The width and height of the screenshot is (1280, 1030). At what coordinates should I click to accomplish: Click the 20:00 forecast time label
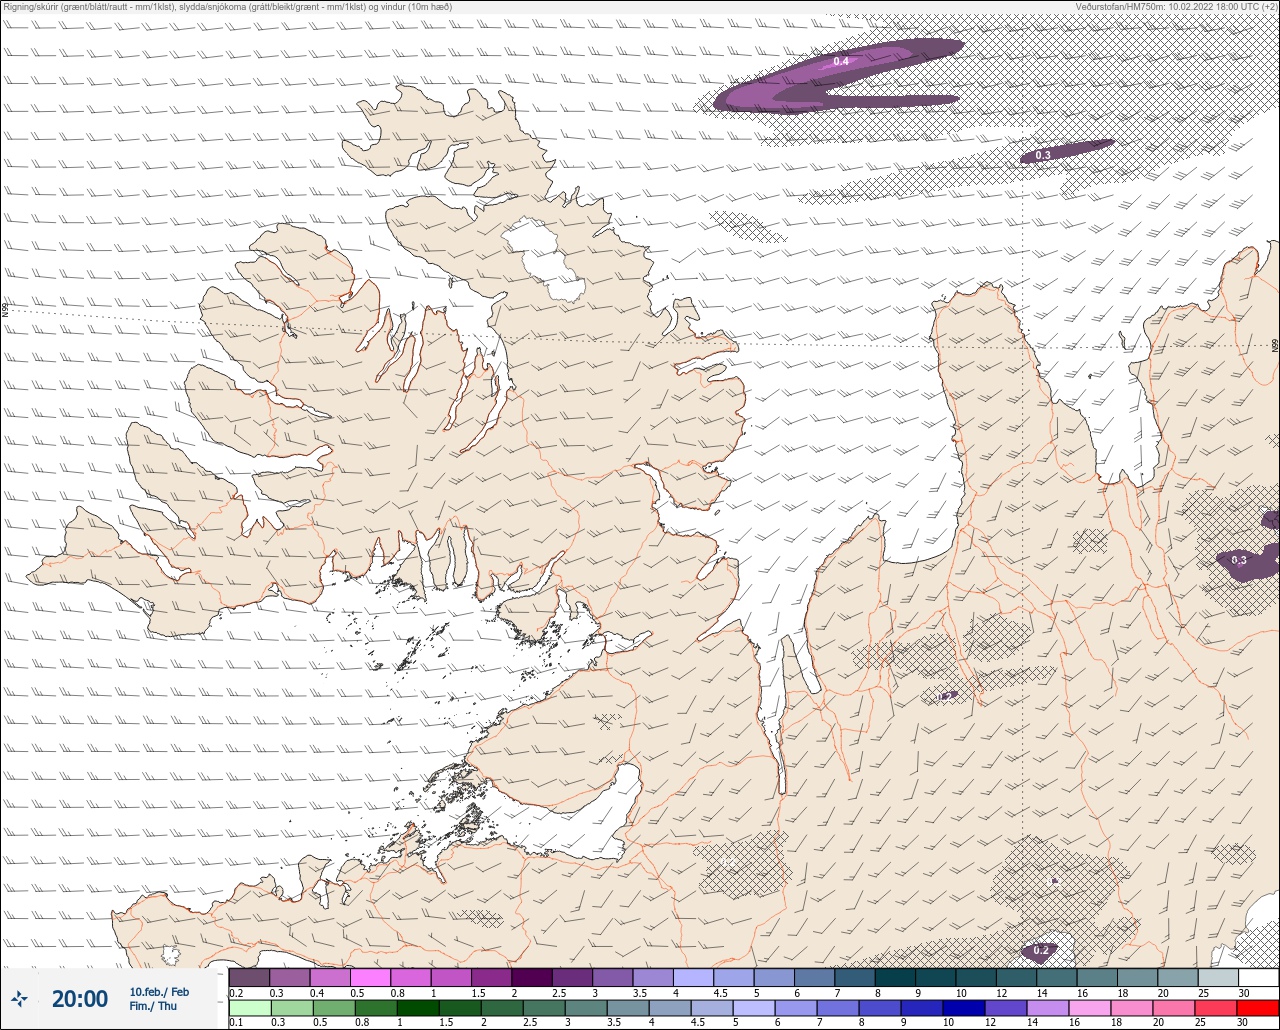[80, 998]
